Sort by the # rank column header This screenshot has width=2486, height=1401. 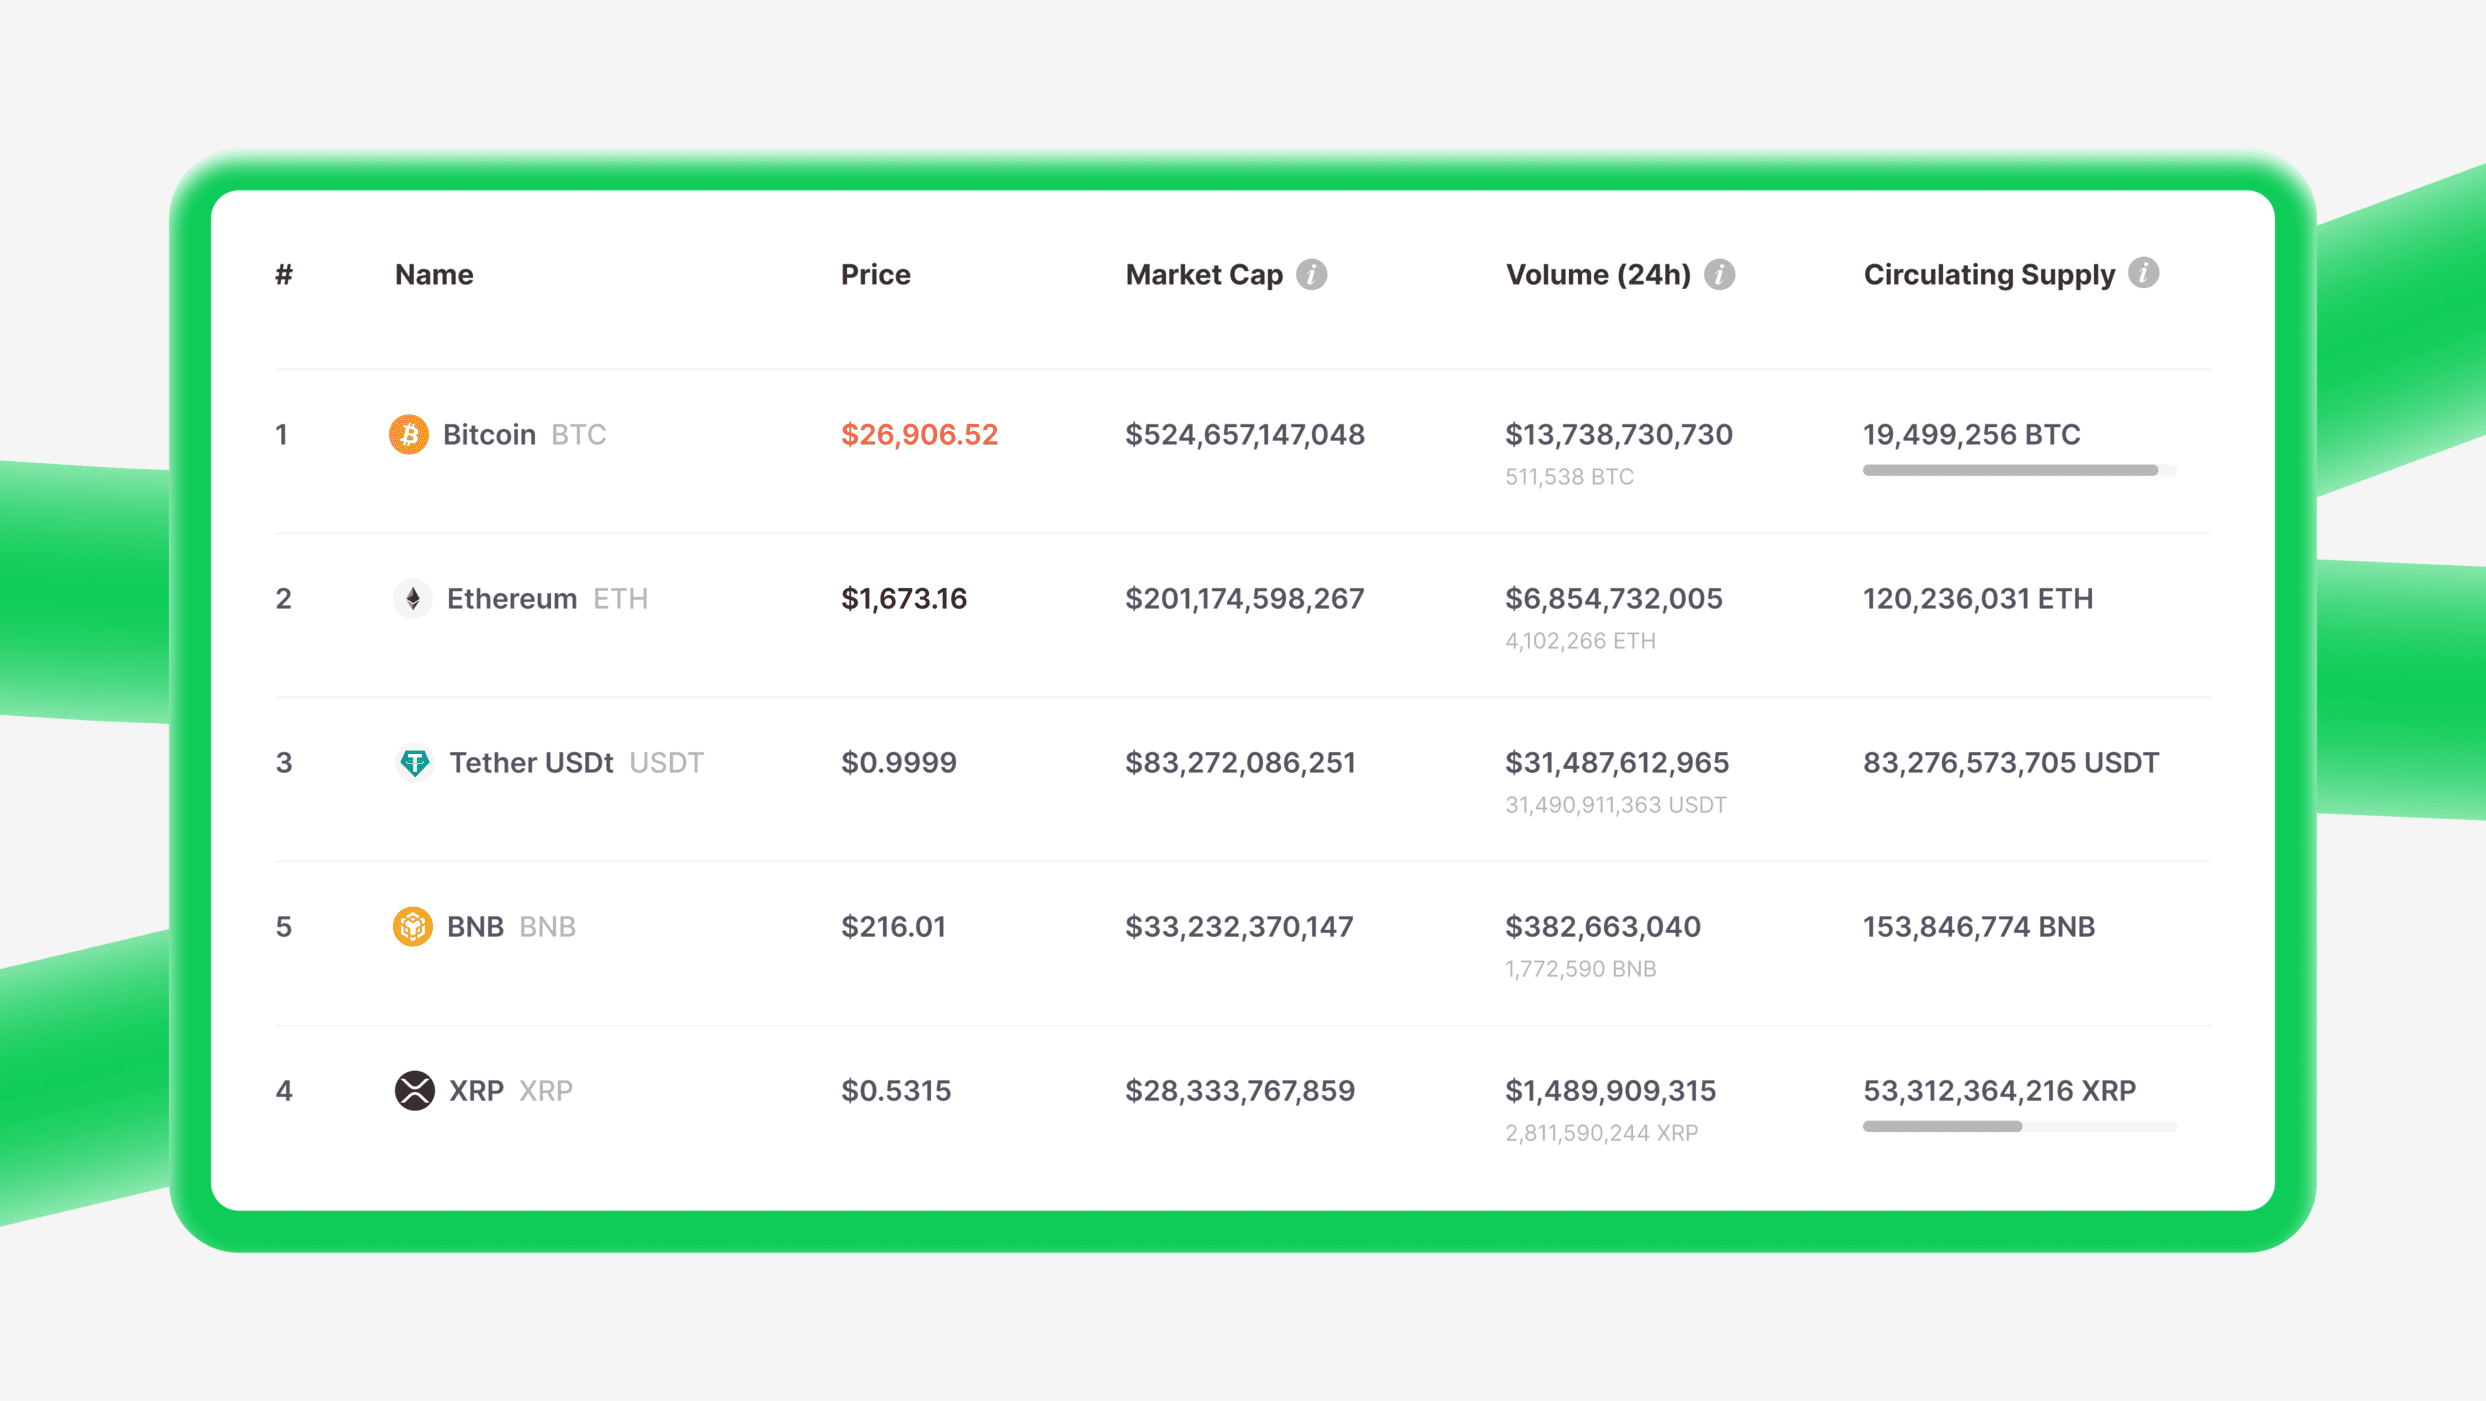click(284, 274)
